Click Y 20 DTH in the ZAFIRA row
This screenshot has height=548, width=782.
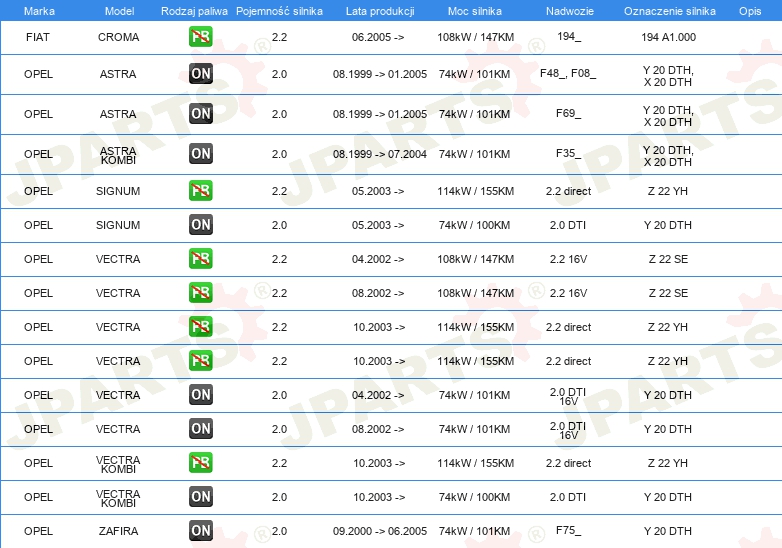point(668,531)
